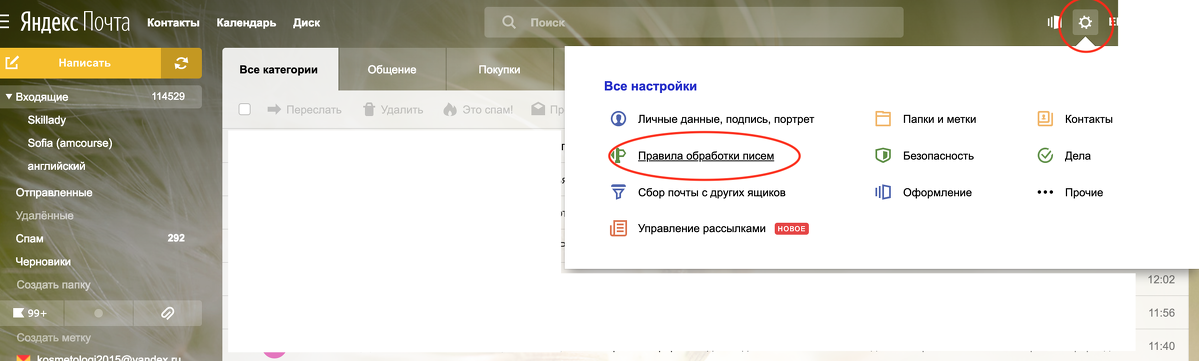The width and height of the screenshot is (1199, 361).
Task: Open the Оформление theme icon
Action: (x=883, y=192)
